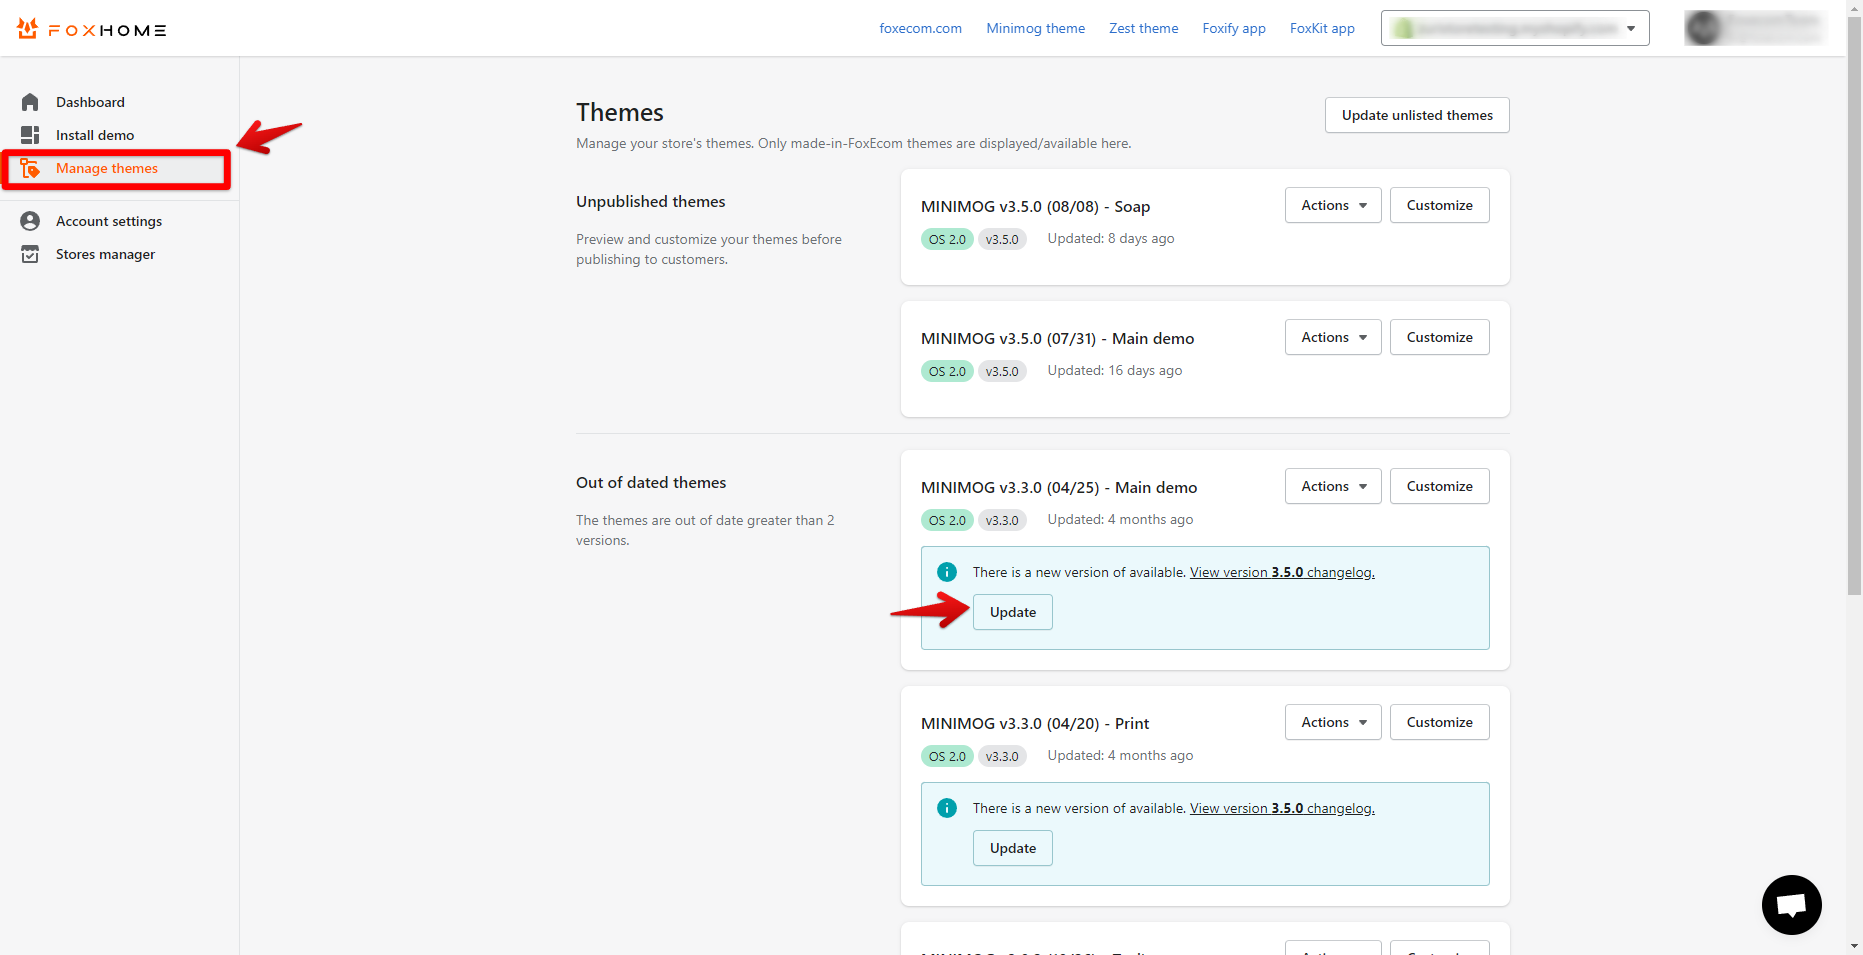This screenshot has height=955, width=1863.
Task: Click the scrollbar down arrow
Action: click(x=1854, y=946)
